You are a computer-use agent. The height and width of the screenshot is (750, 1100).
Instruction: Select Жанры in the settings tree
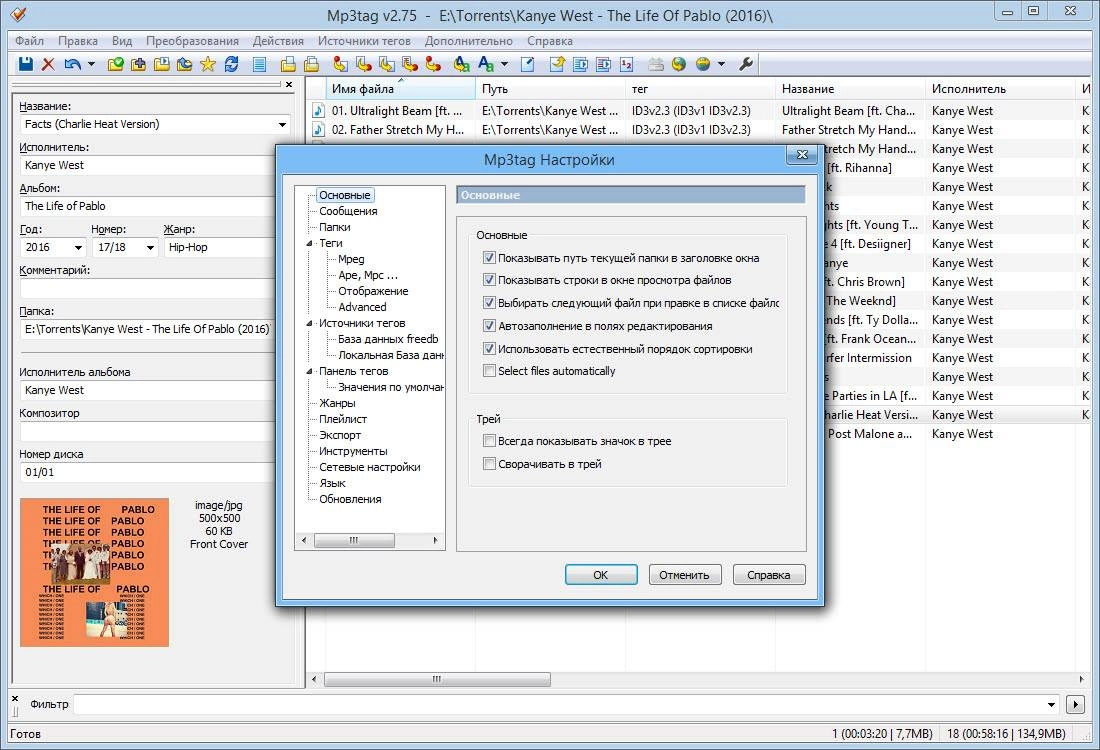click(x=337, y=403)
